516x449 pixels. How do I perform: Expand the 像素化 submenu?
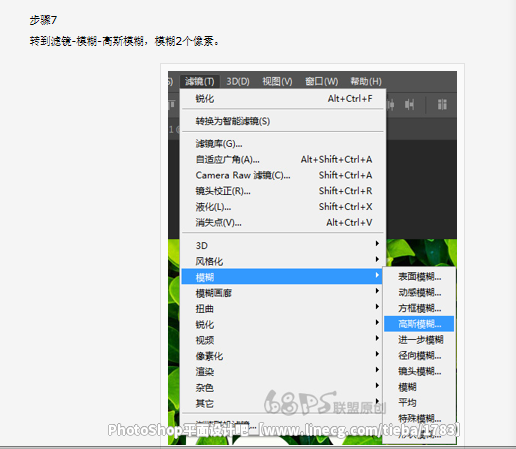point(283,356)
